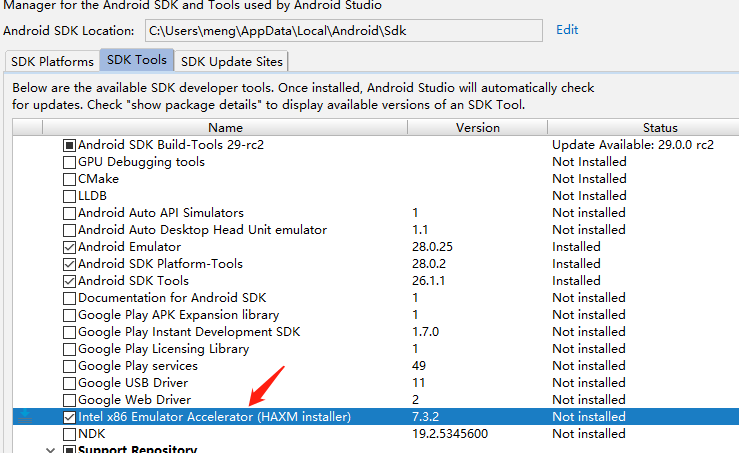Viewport: 739px width, 453px height.
Task: Click version 49 of Google Play services
Action: pyautogui.click(x=419, y=366)
